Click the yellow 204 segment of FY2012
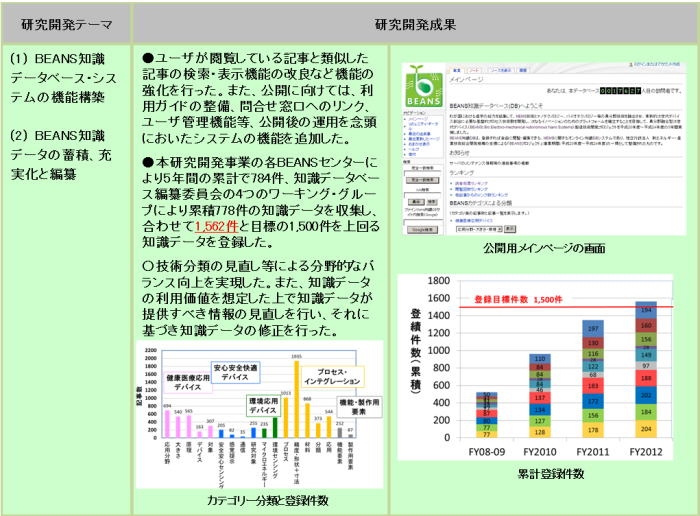Image resolution: width=700 pixels, height=516 pixels. tap(647, 428)
